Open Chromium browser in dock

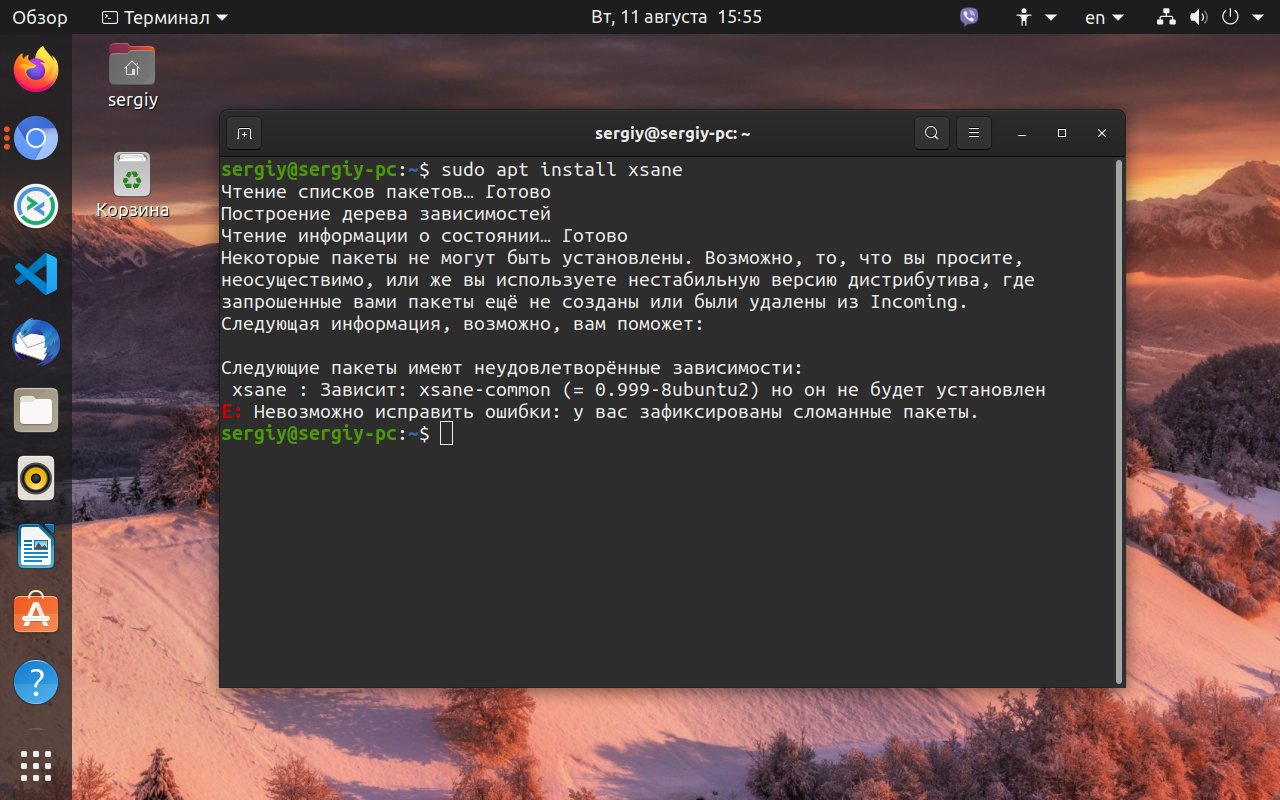click(36, 138)
